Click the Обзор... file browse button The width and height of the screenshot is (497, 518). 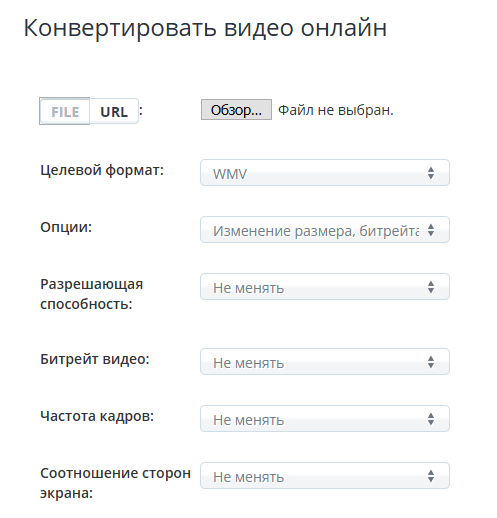click(236, 110)
